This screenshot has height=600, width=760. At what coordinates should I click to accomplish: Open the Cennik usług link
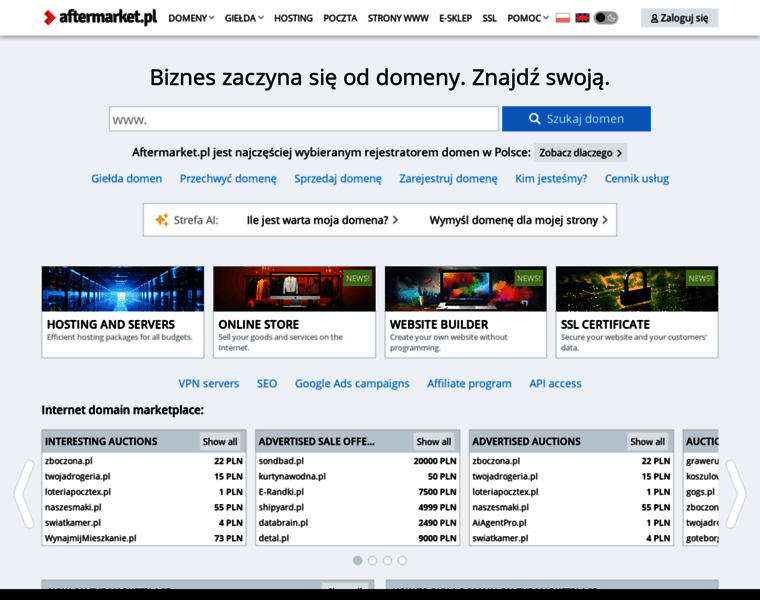click(x=637, y=178)
